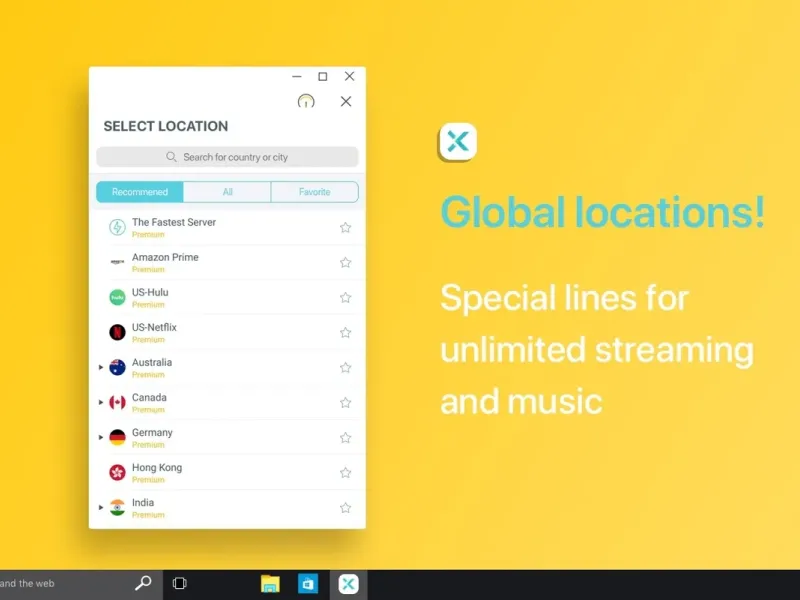Click the Amazon Prime logo icon
The image size is (800, 600).
coord(117,262)
